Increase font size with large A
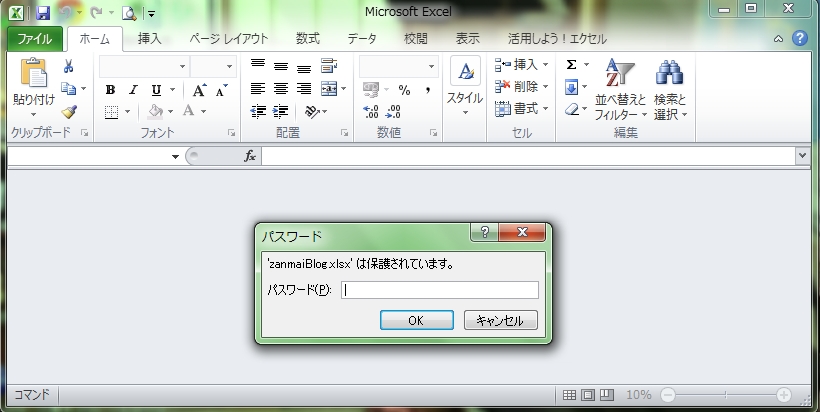The width and height of the screenshot is (820, 412). click(x=199, y=90)
